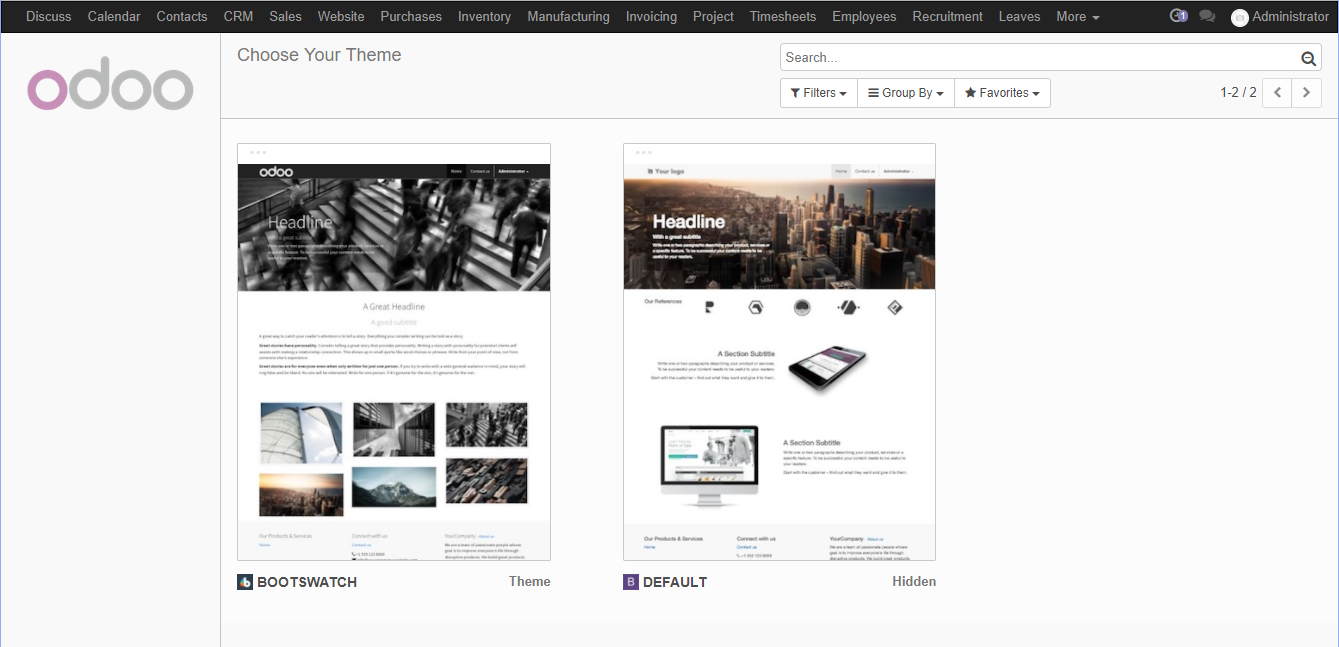Click the Hidden category label
This screenshot has width=1339, height=647.
point(914,581)
